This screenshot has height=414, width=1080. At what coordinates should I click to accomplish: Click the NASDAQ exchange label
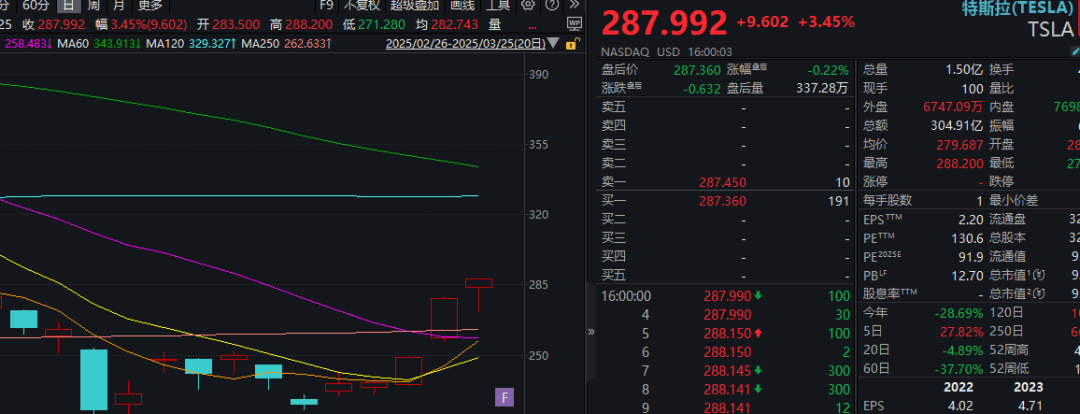click(624, 52)
